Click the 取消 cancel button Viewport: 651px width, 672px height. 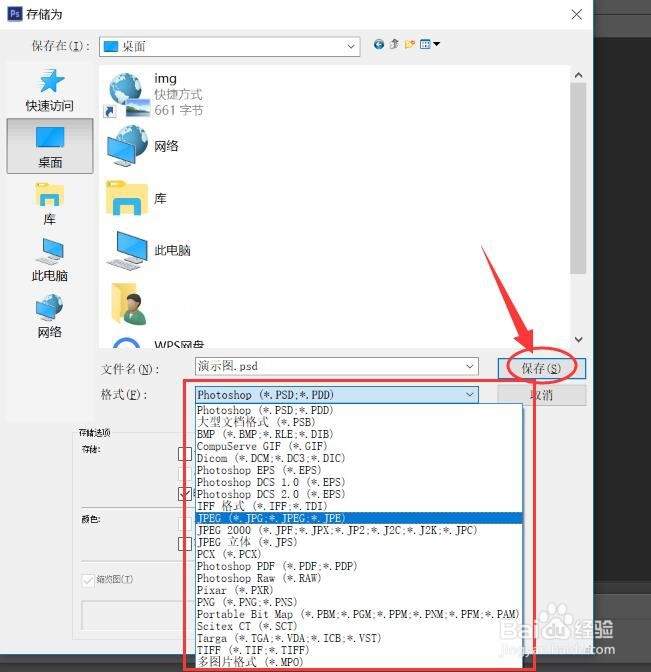coord(541,395)
